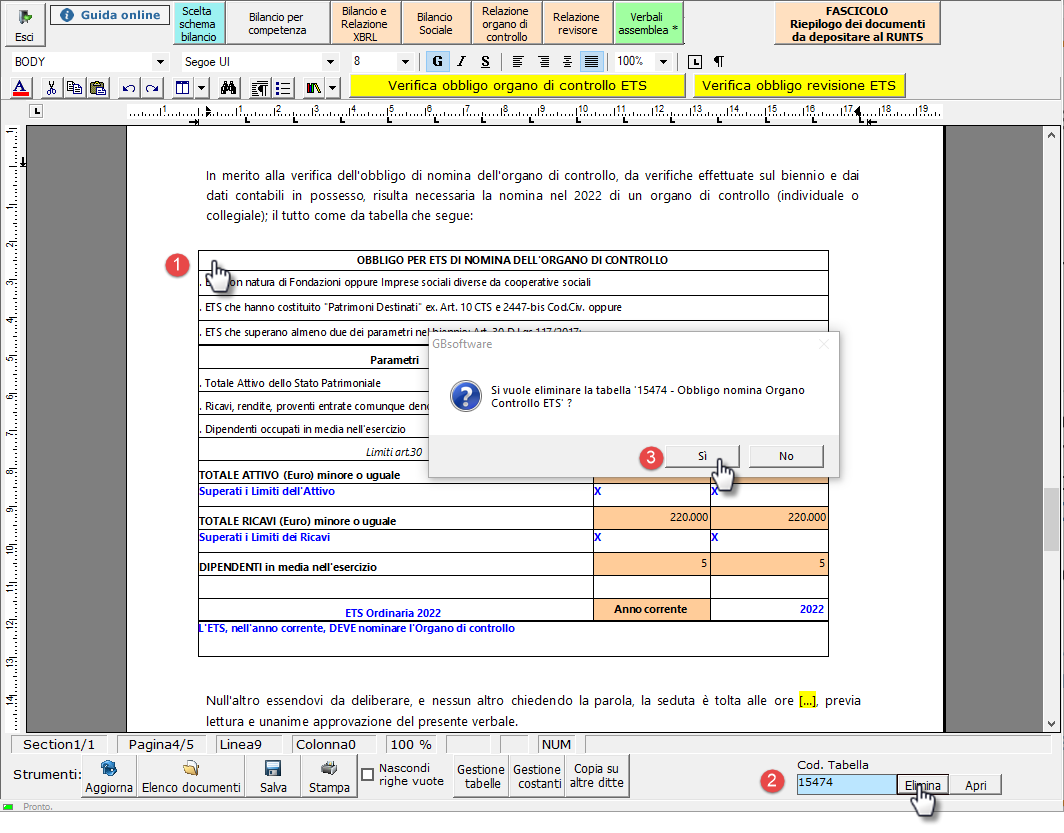Viewport: 1064px width, 833px height.
Task: Open Elenco documenti folder tool
Action: (191, 777)
